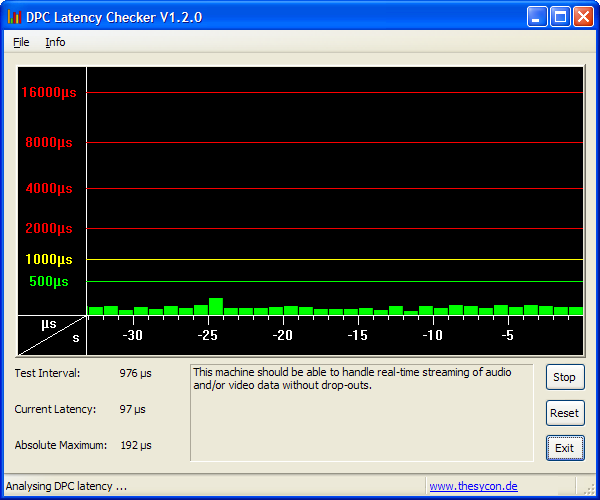Viewport: 600px width, 500px height.
Task: Click the Absolute Maximum label
Action: tap(61, 445)
